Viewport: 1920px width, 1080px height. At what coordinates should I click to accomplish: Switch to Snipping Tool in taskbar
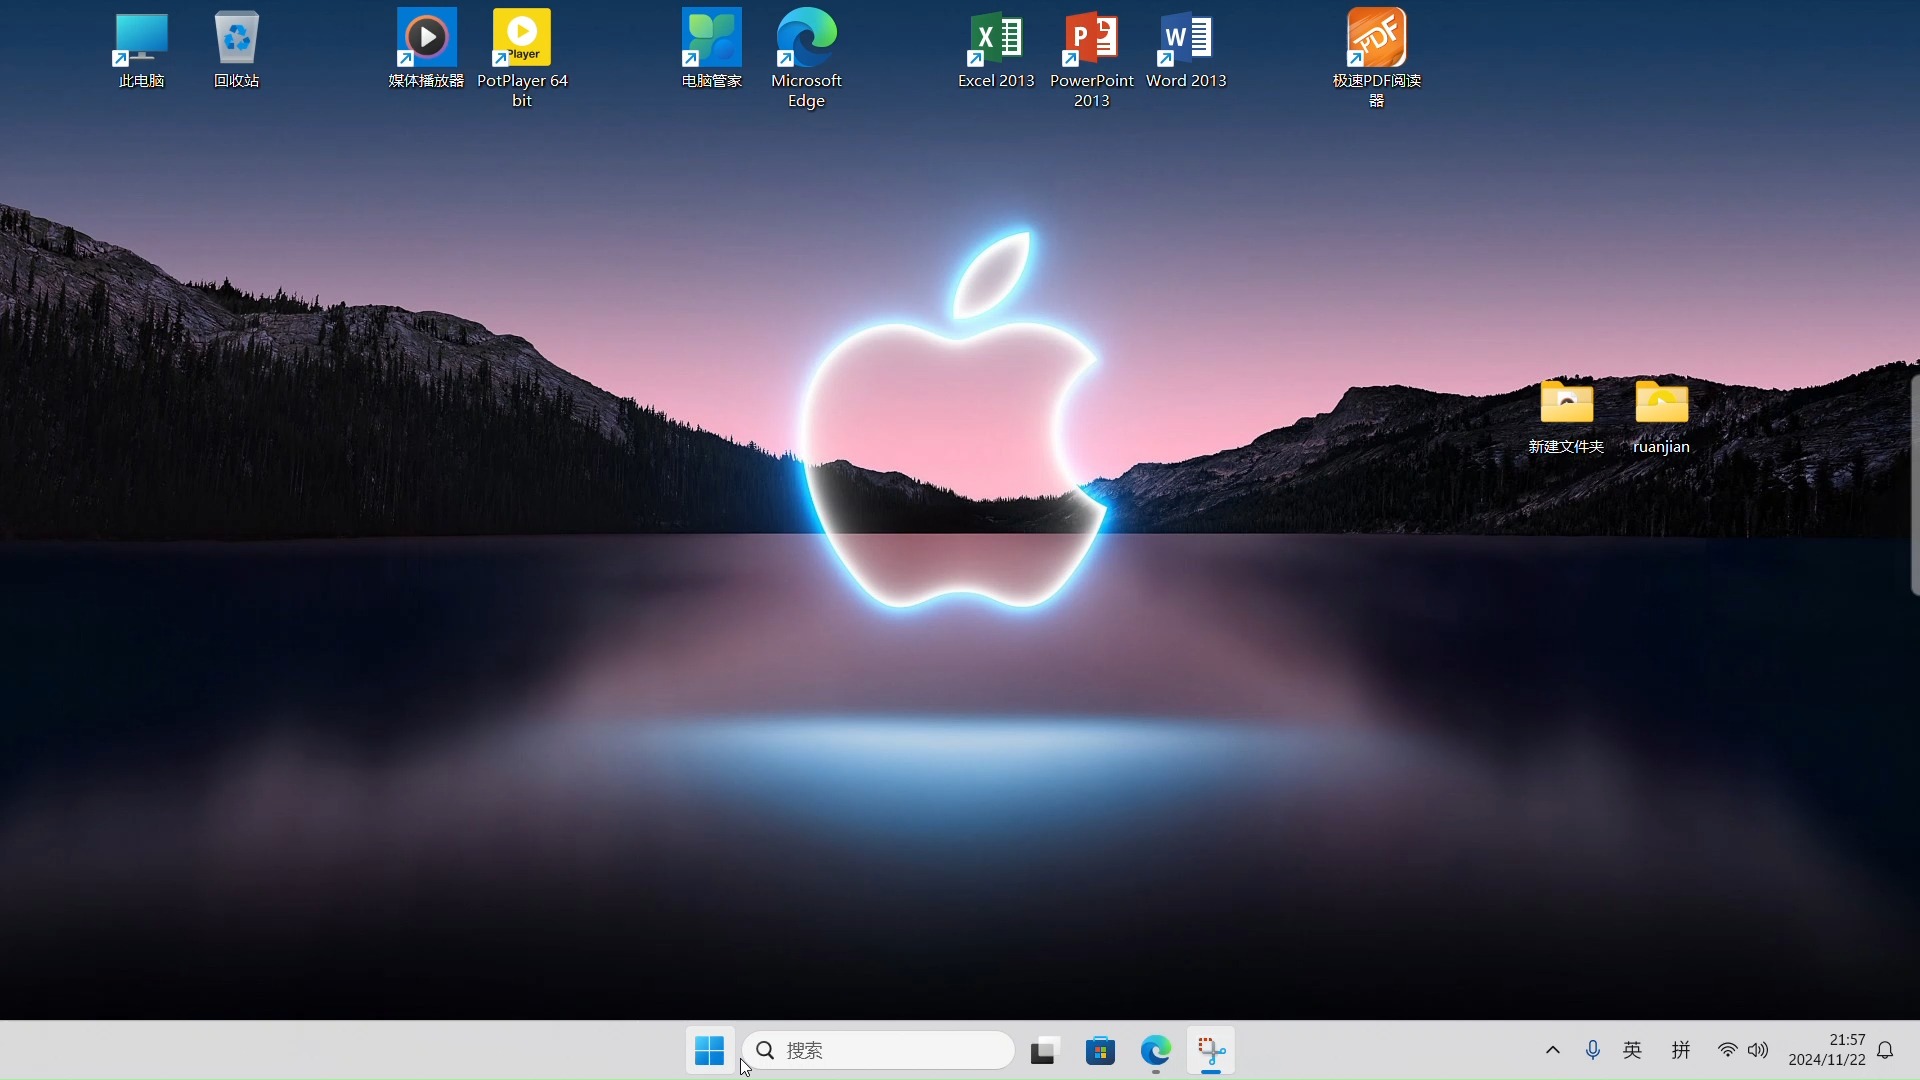pyautogui.click(x=1211, y=1050)
